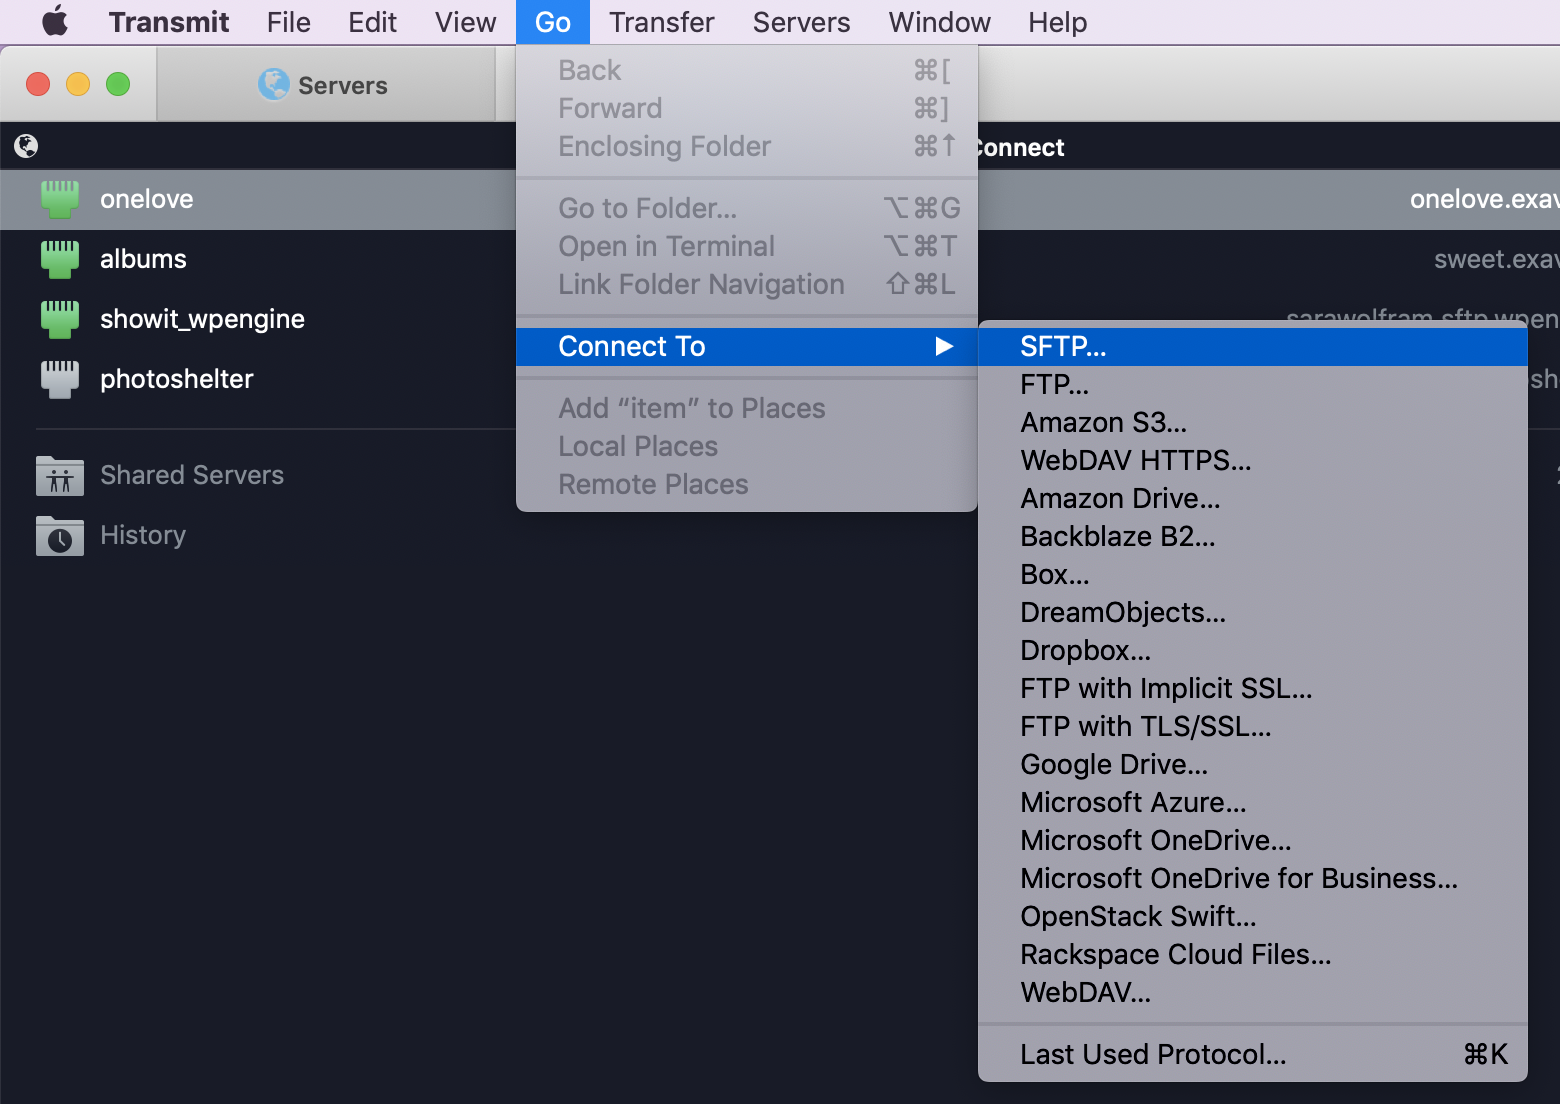The width and height of the screenshot is (1560, 1104).
Task: Click the gray photoshelter server icon
Action: tap(60, 379)
